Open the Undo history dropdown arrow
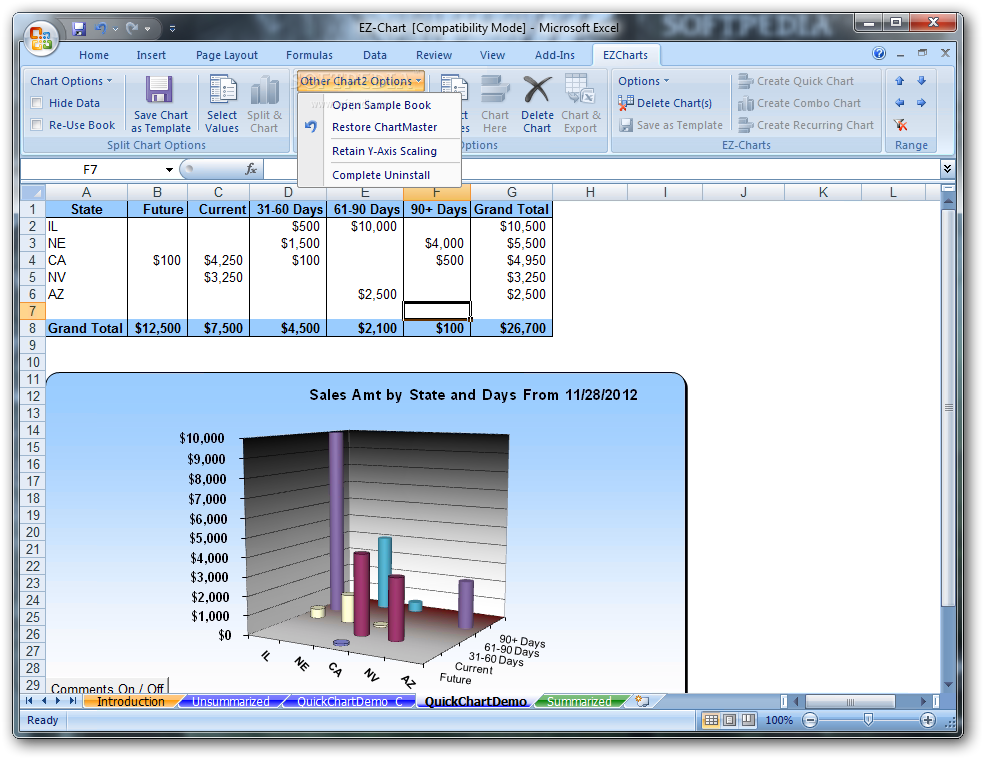 [115, 29]
